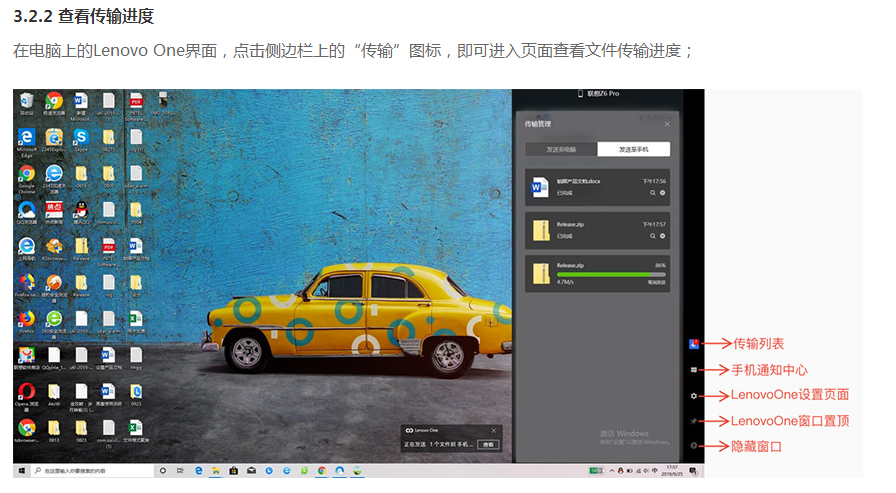This screenshot has width=896, height=493.
Task: Select the 发送至手机 tab
Action: (633, 149)
